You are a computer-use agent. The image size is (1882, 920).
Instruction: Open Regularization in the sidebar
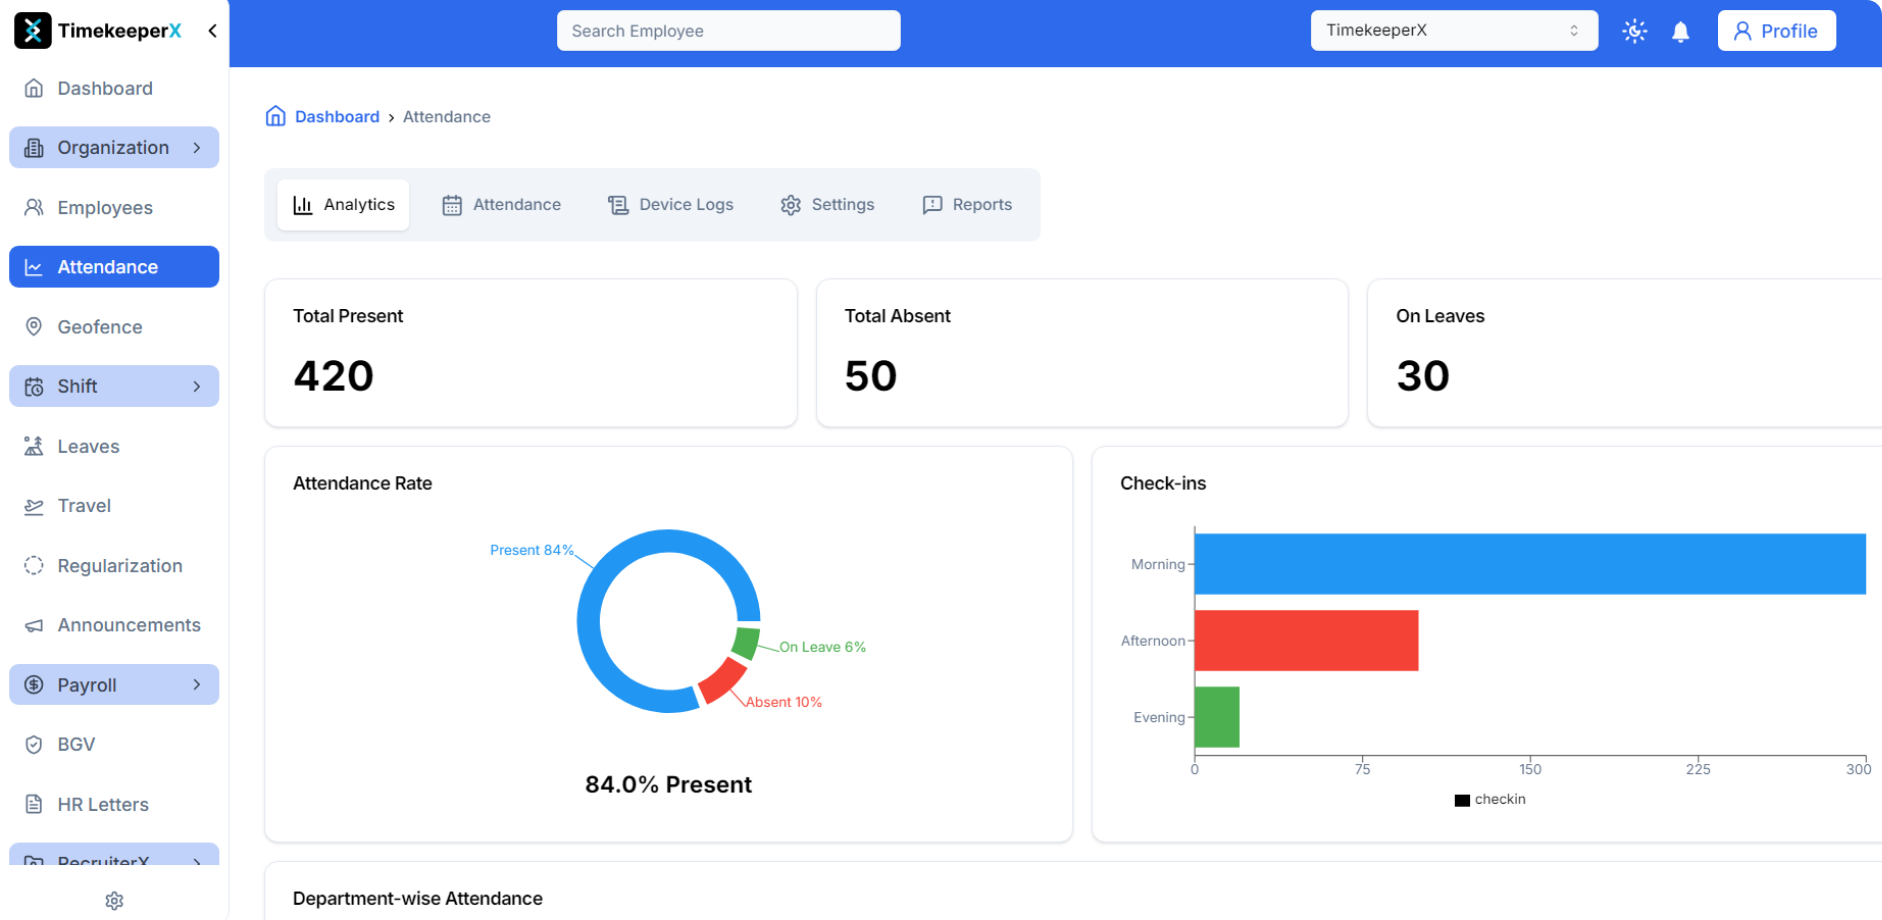point(114,565)
